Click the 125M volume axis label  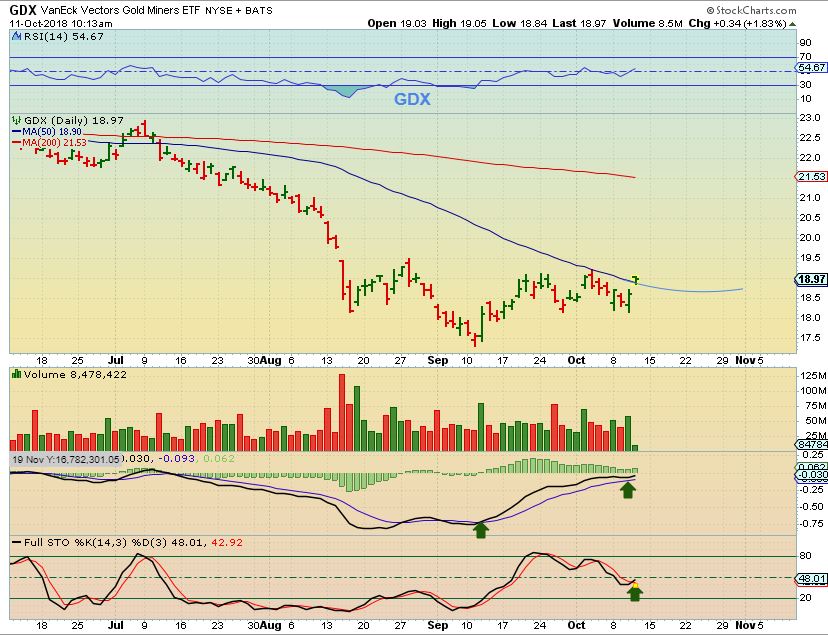[814, 376]
